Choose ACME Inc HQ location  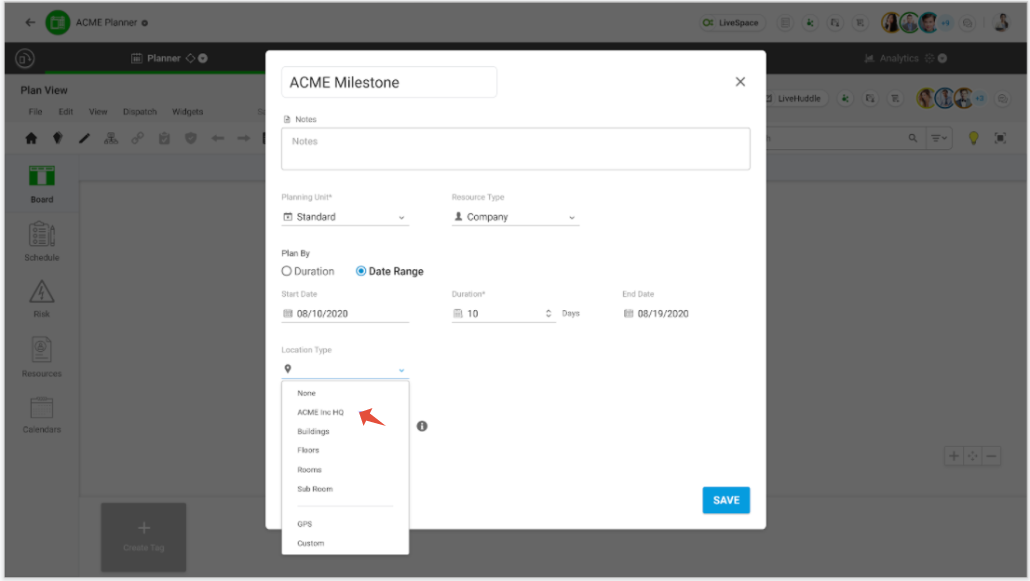(x=321, y=412)
